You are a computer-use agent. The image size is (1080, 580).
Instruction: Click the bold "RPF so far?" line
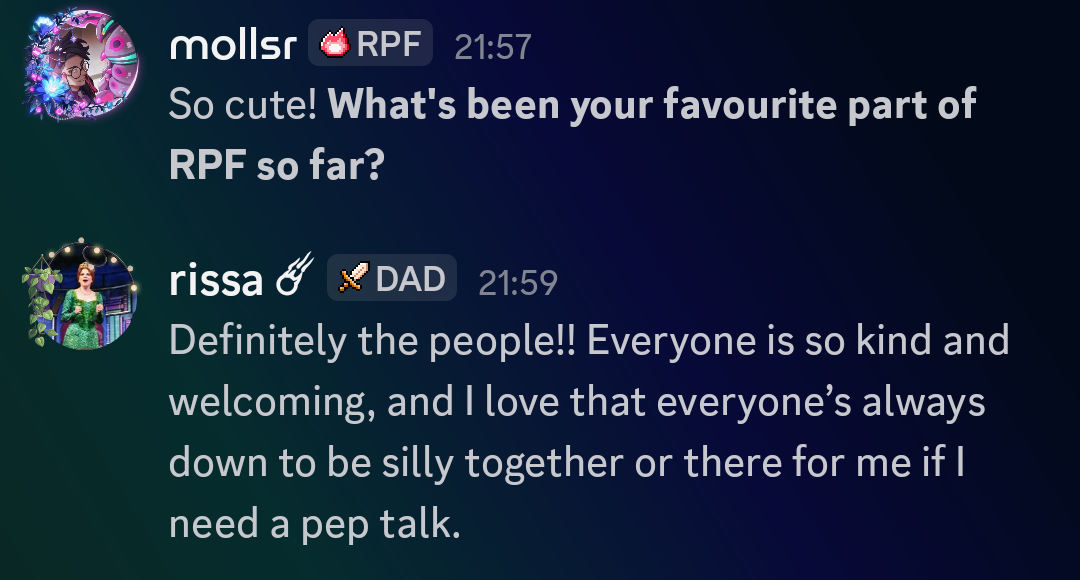[276, 165]
